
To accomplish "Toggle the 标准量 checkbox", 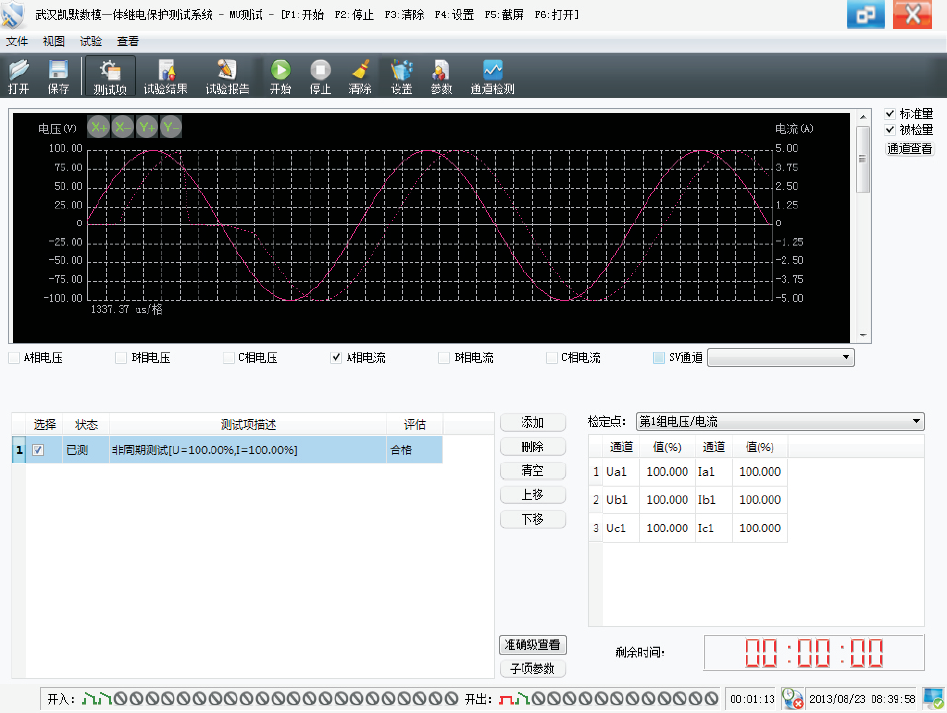I will point(890,114).
